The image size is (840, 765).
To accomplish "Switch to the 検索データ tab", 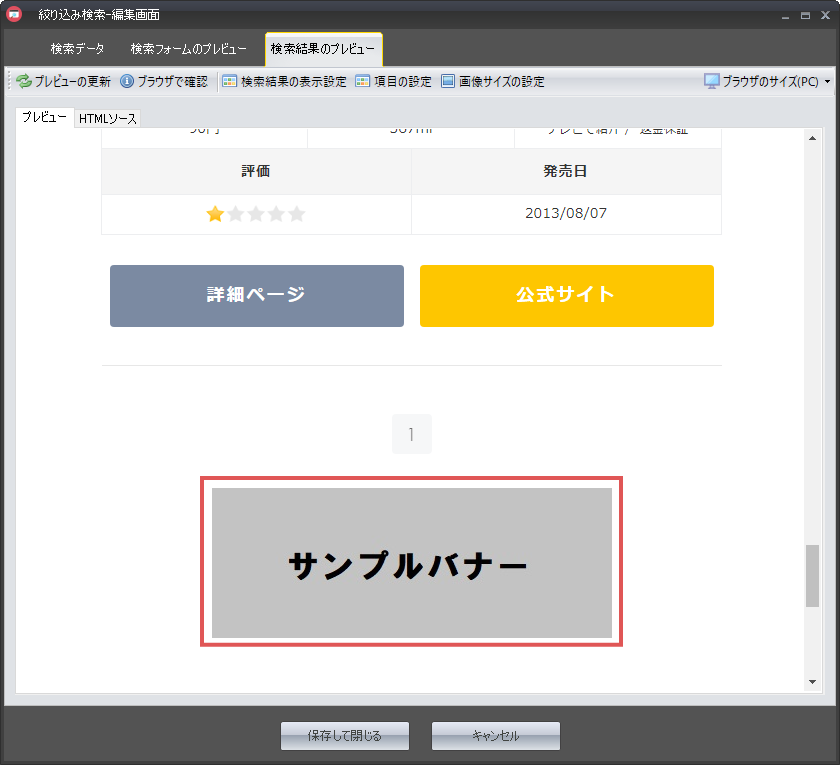I will click(77, 49).
